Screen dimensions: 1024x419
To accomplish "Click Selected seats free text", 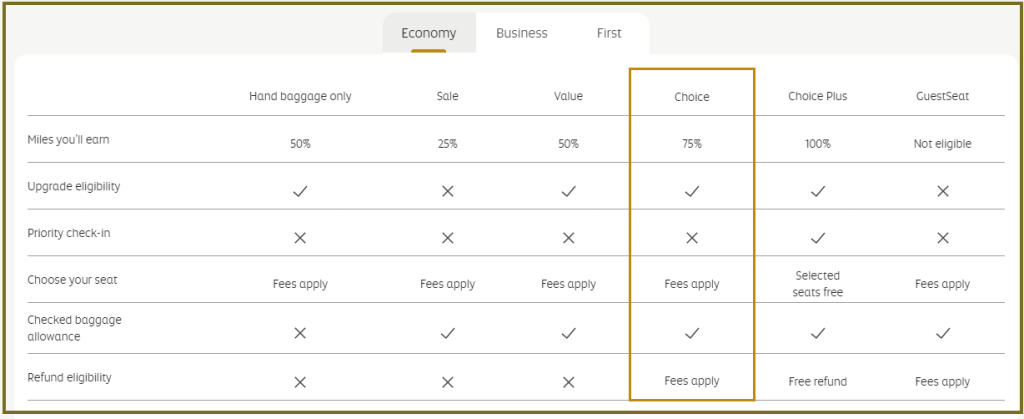I will (818, 284).
